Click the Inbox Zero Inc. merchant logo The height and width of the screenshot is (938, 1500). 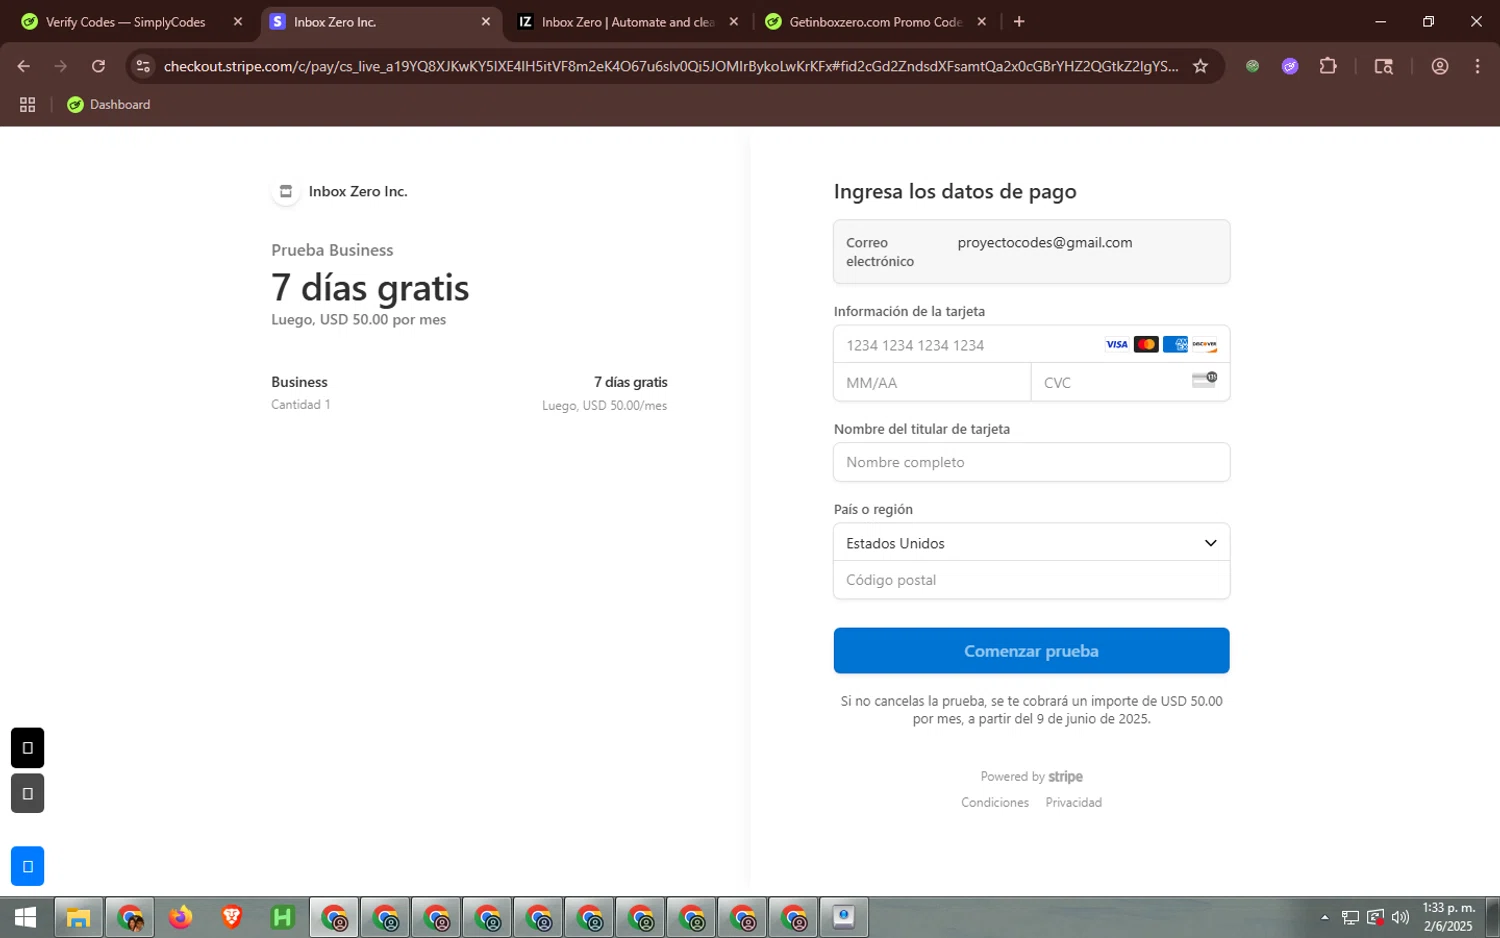pos(285,191)
